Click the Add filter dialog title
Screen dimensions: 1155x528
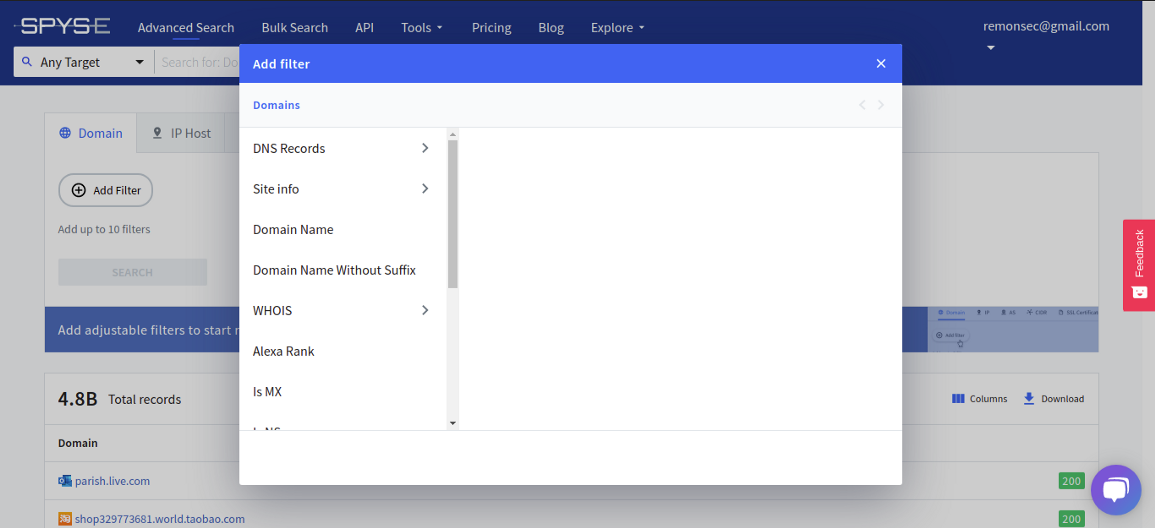click(x=281, y=64)
